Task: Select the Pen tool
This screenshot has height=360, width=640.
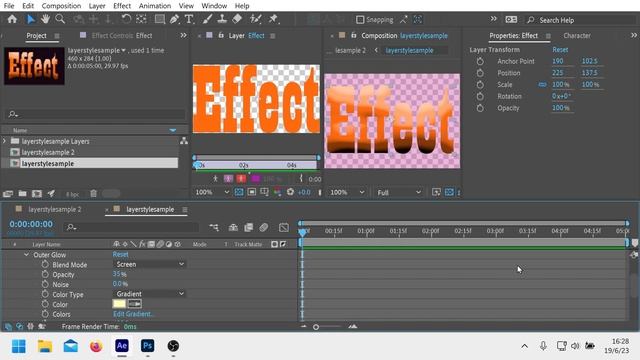Action: 174,19
